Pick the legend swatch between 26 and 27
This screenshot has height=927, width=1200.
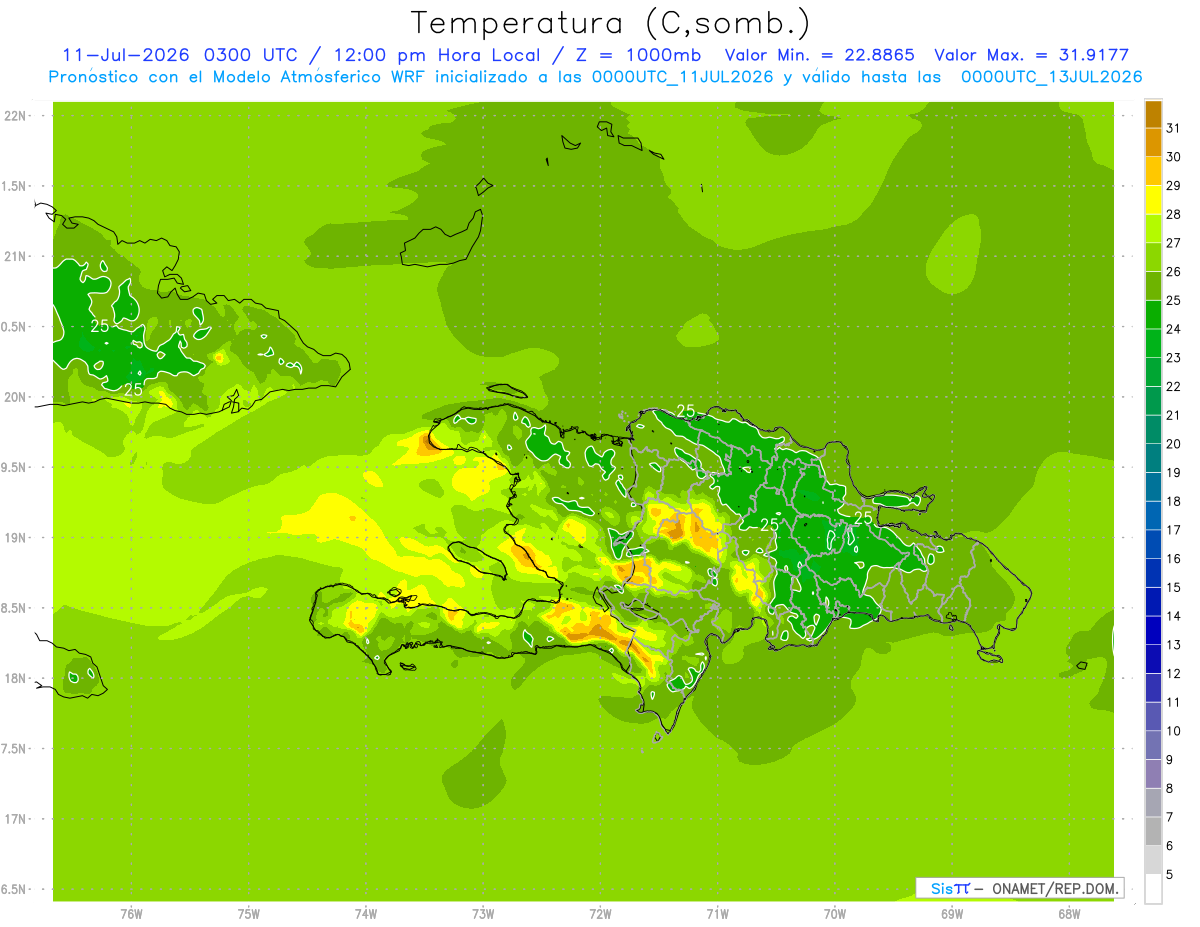tap(1153, 257)
